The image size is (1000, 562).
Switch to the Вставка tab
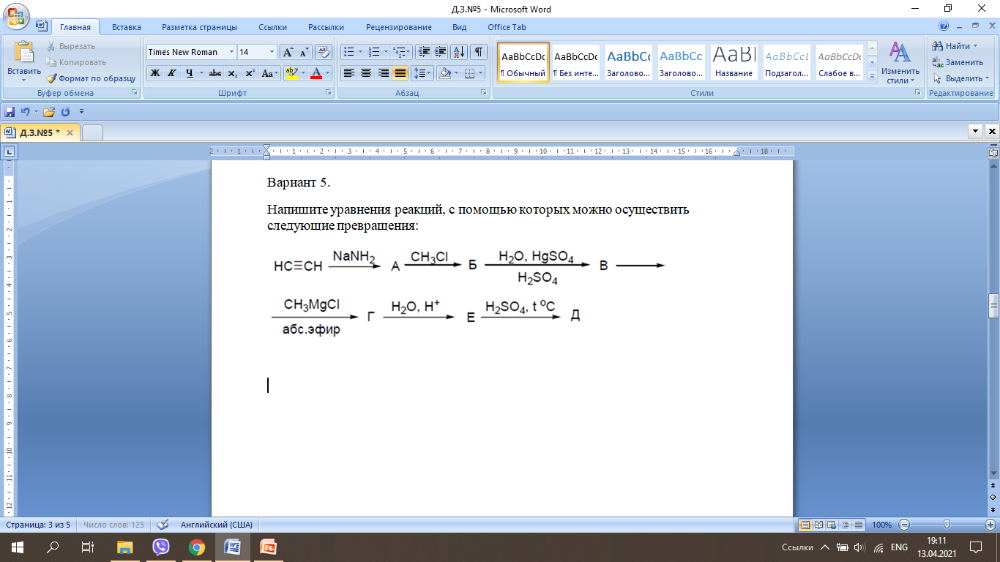click(x=126, y=27)
